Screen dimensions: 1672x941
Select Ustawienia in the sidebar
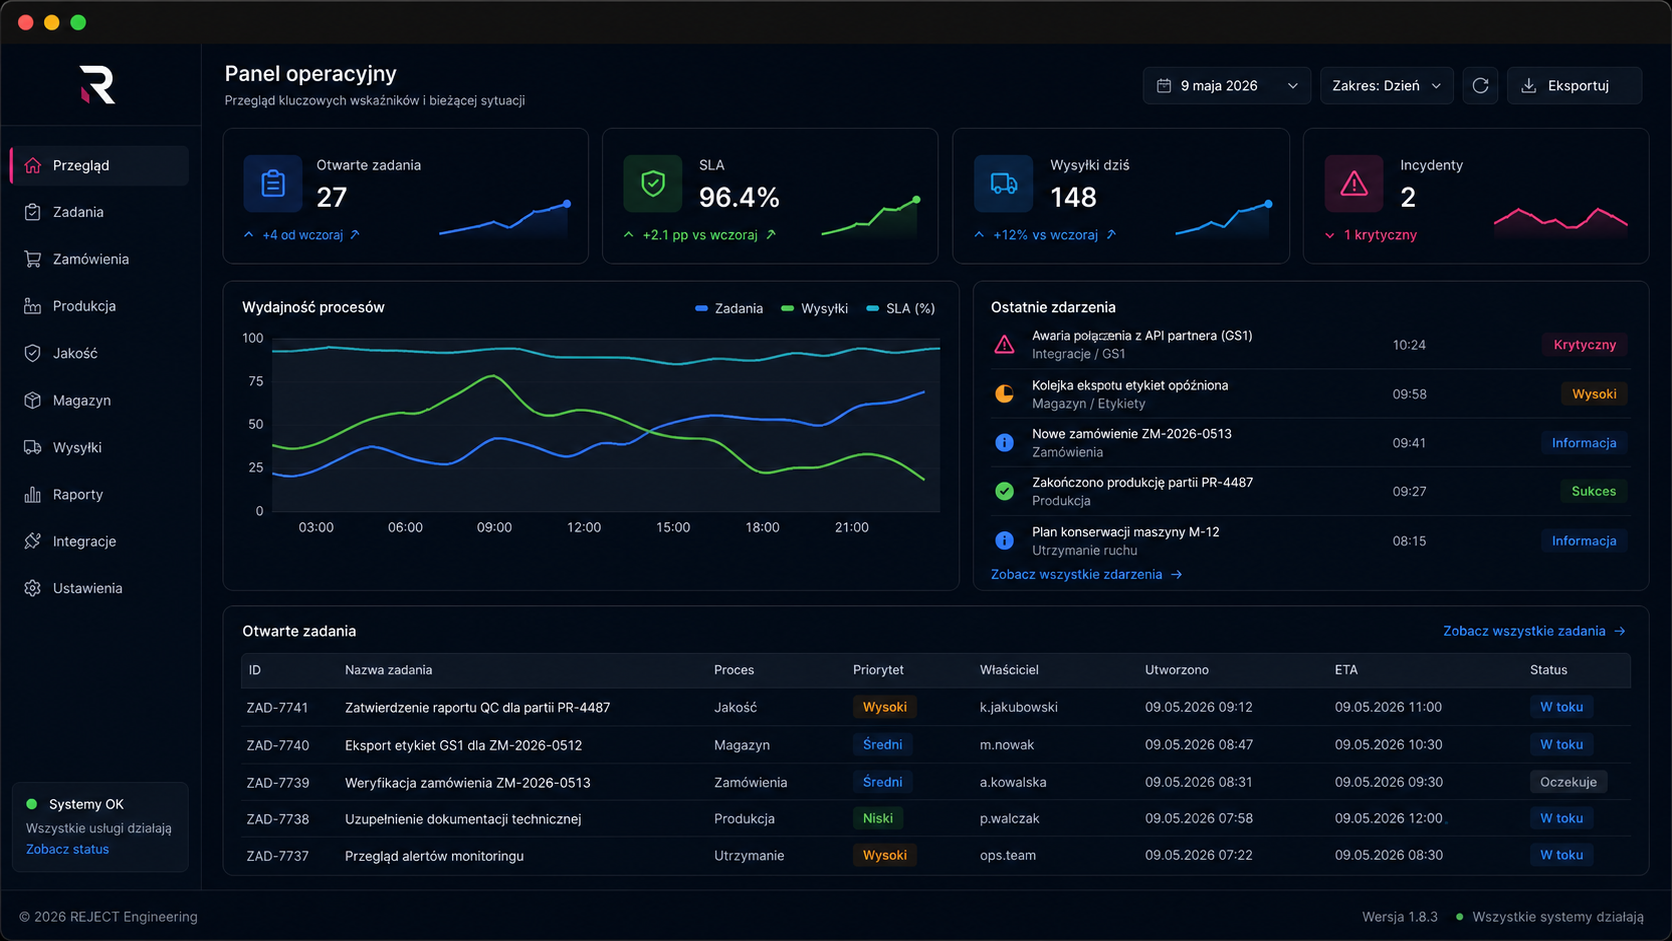pyautogui.click(x=99, y=588)
